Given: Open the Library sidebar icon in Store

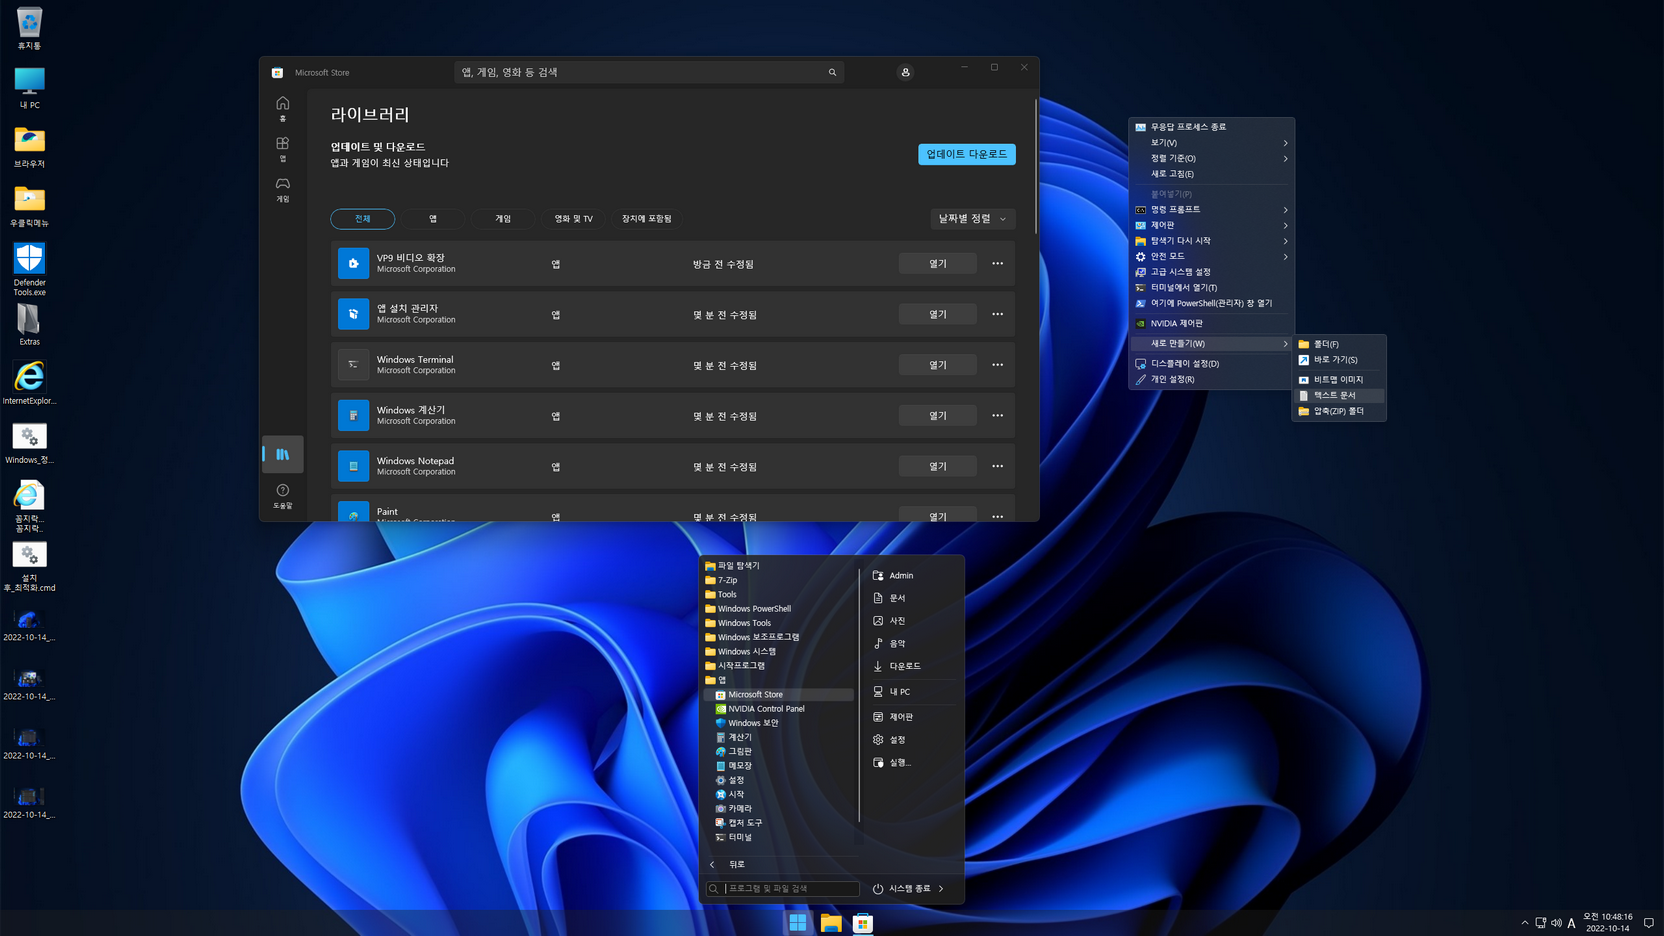Looking at the screenshot, I should 283,454.
